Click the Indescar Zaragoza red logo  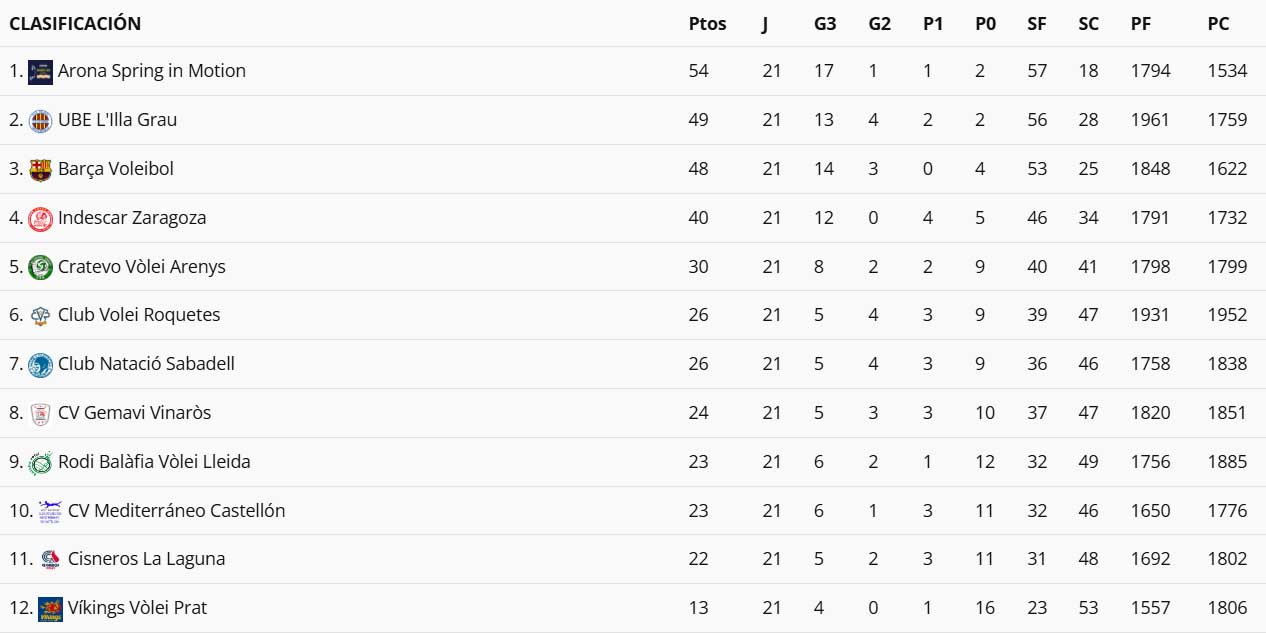(x=40, y=218)
